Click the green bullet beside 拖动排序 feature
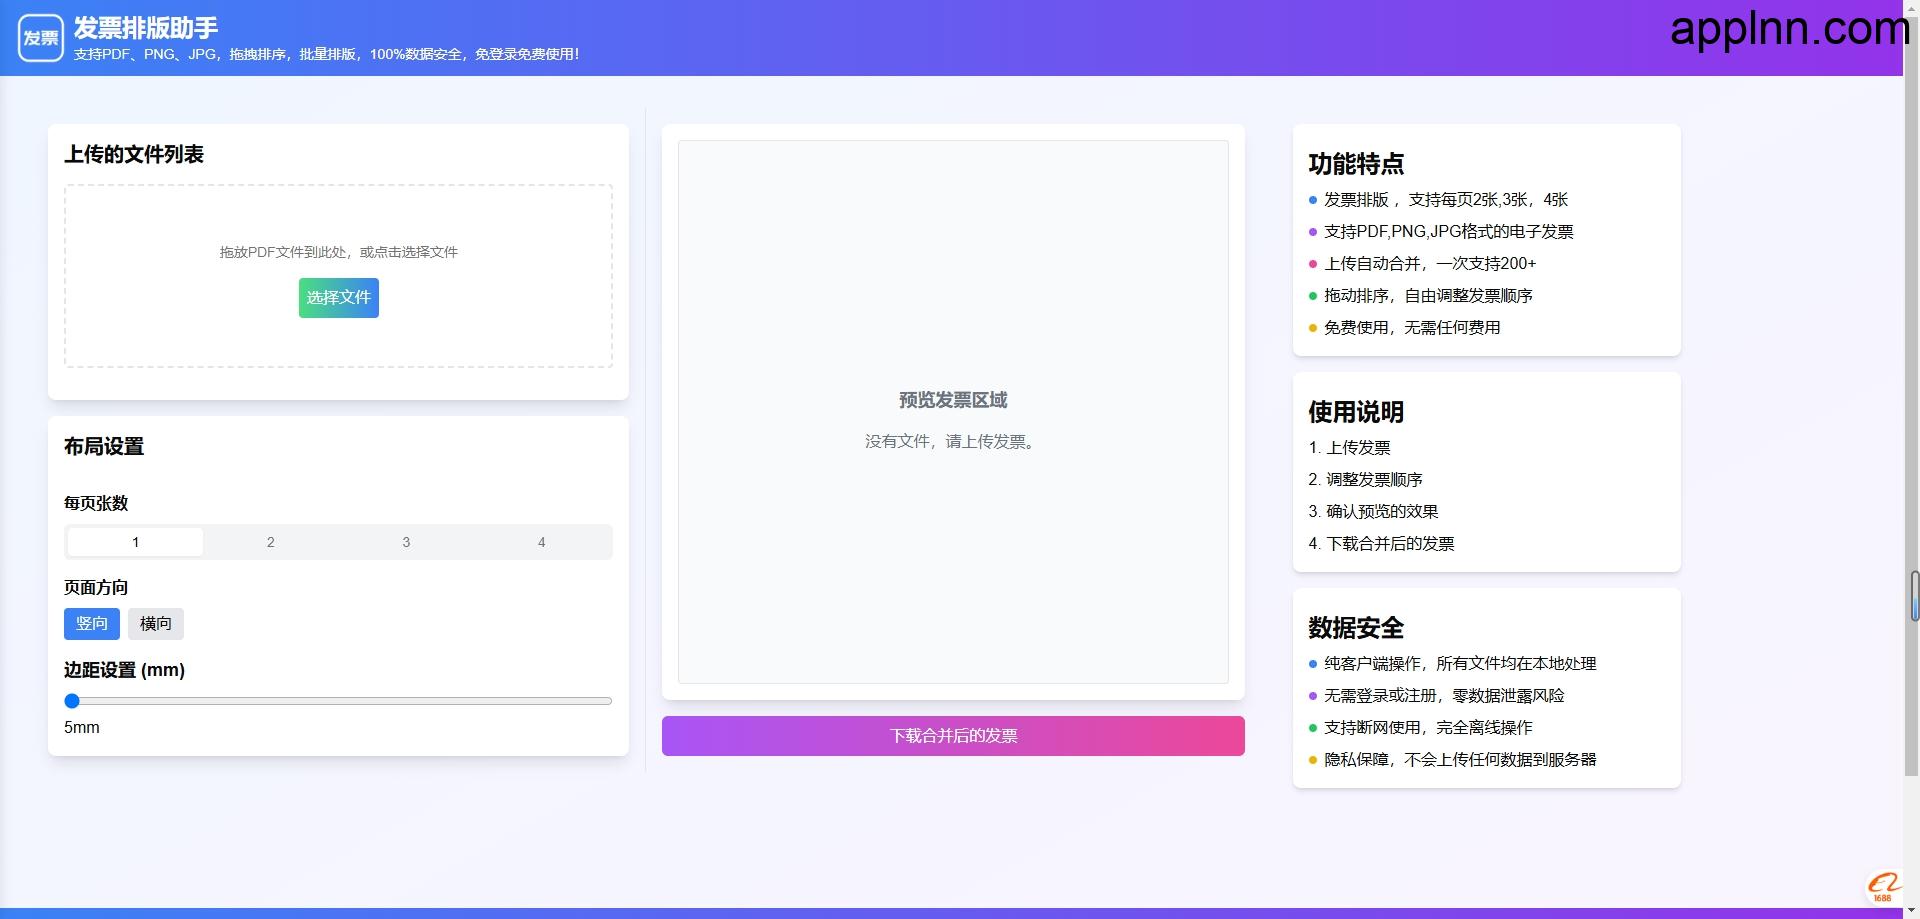 click(x=1313, y=296)
